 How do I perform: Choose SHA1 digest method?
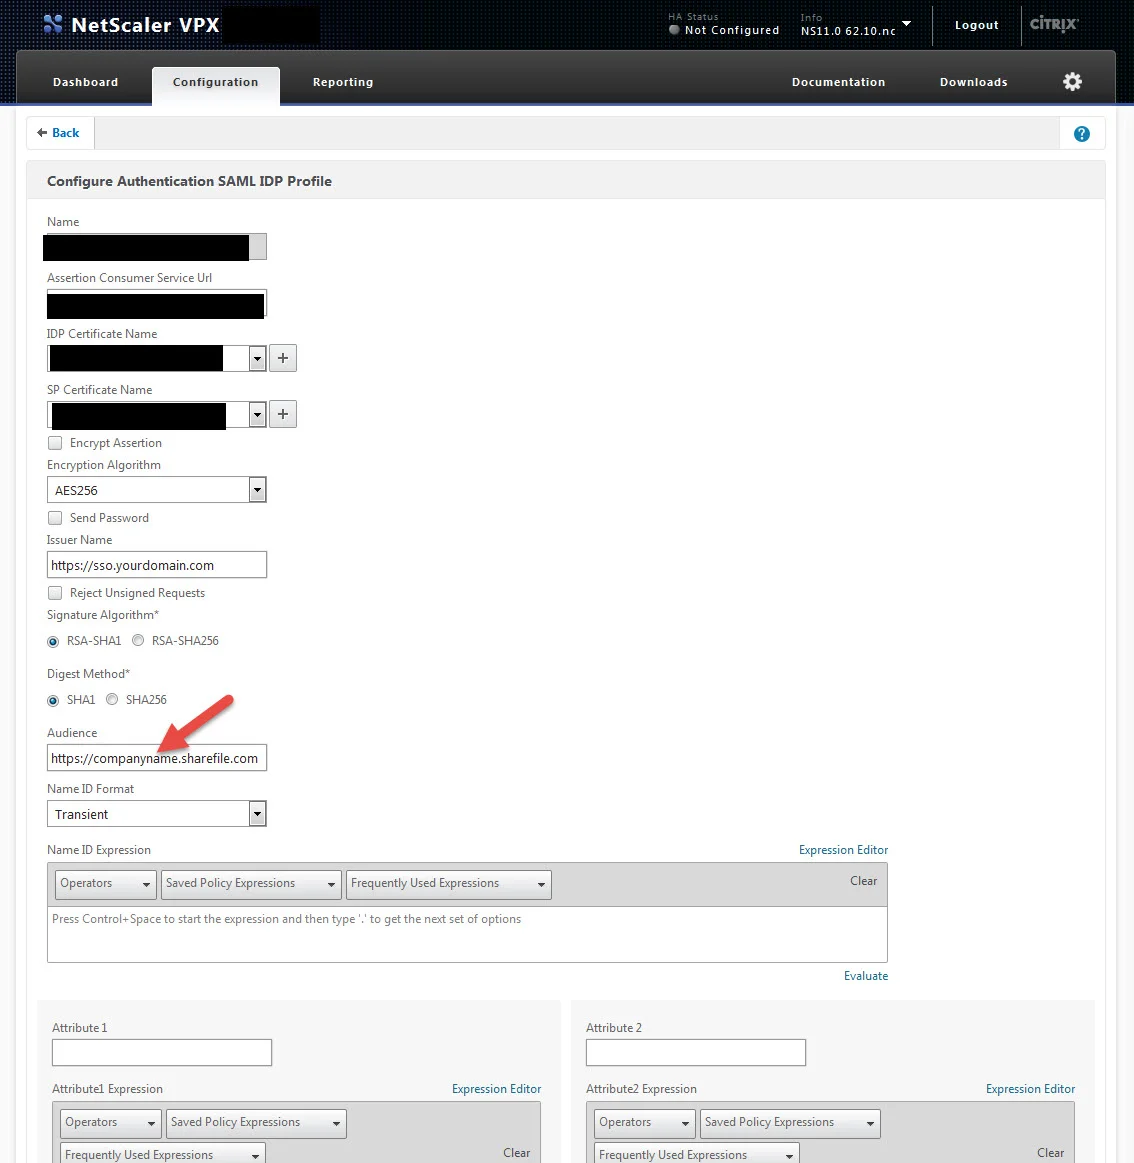pyautogui.click(x=53, y=700)
